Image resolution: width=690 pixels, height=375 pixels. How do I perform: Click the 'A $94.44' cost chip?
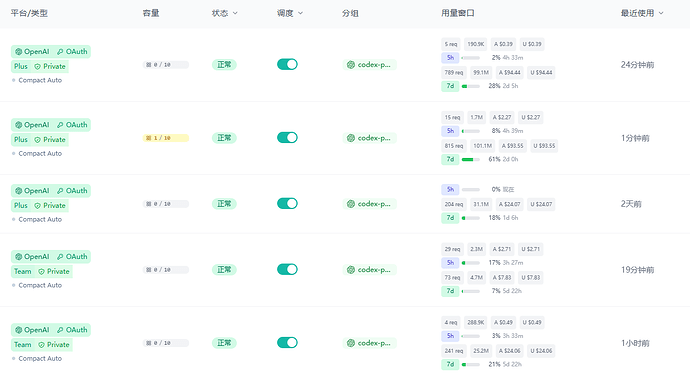[510, 73]
